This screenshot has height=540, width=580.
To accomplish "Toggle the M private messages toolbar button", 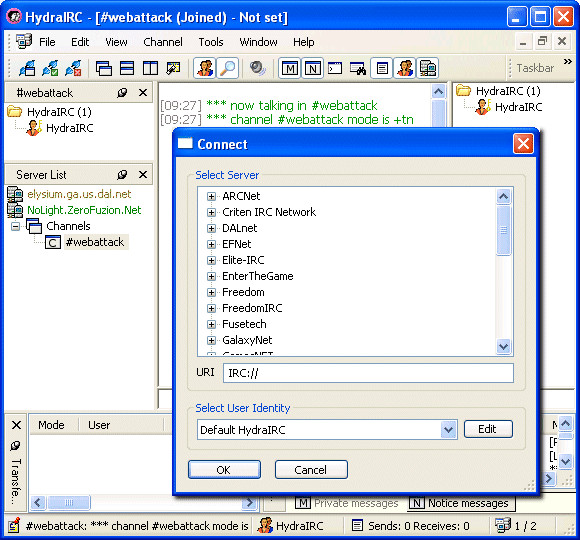I will click(x=290, y=68).
